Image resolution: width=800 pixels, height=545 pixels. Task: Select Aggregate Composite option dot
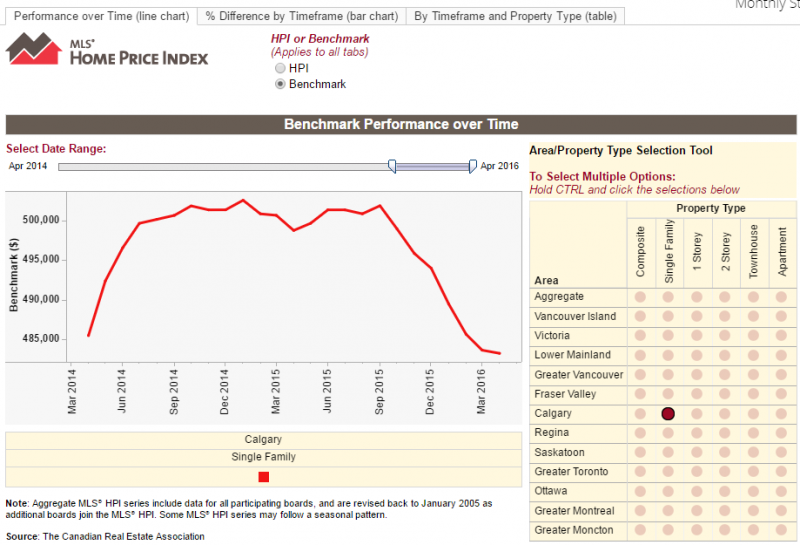click(640, 297)
